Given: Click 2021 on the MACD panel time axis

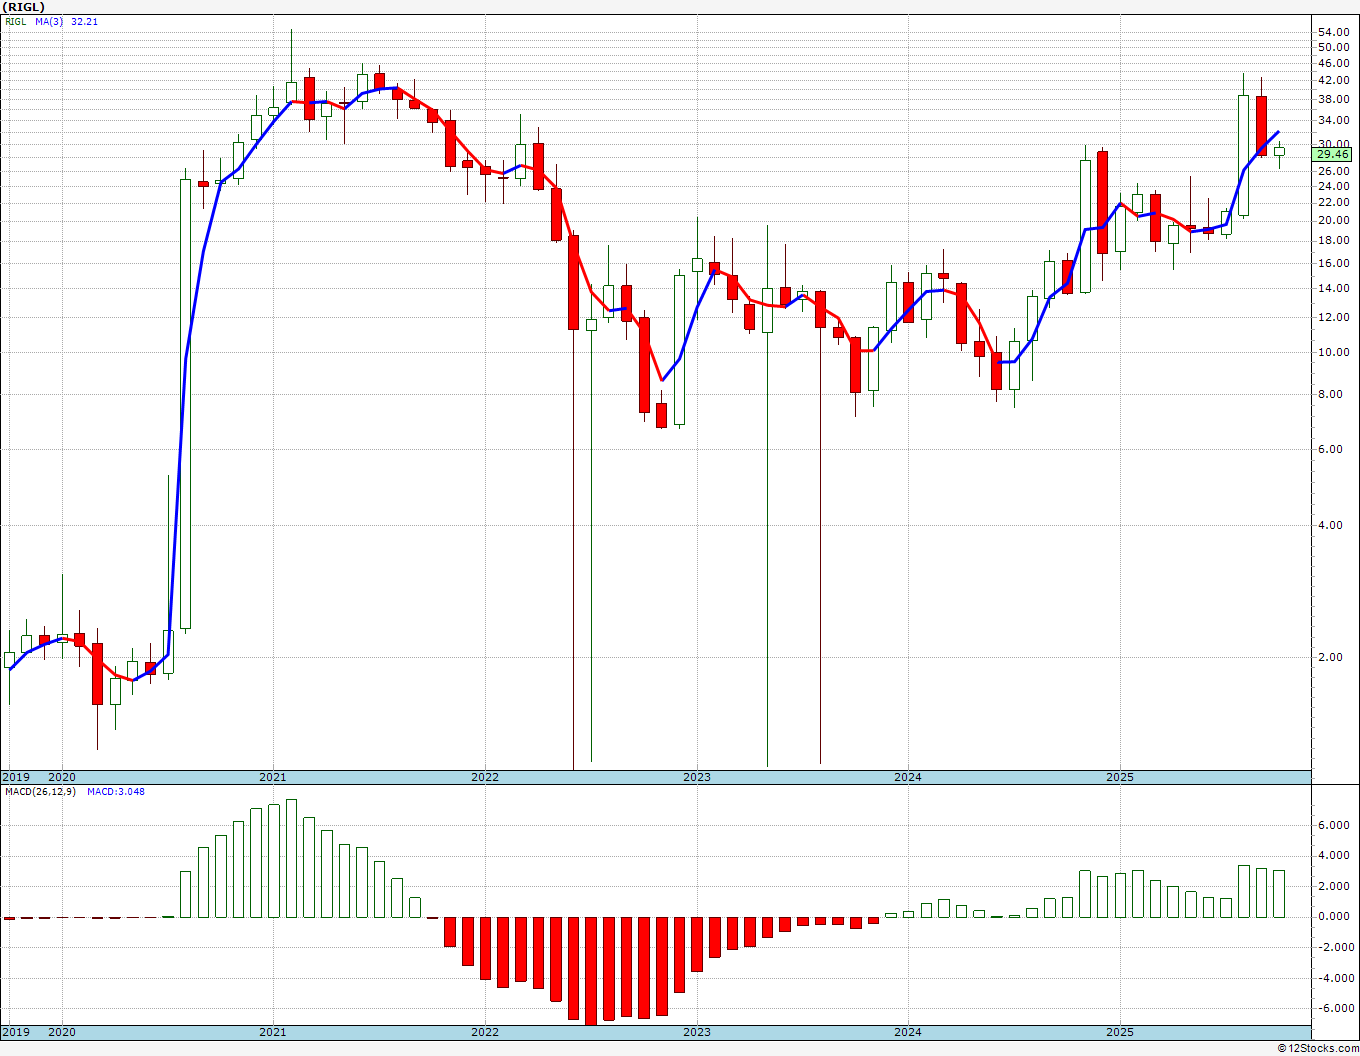Looking at the screenshot, I should (x=273, y=1032).
